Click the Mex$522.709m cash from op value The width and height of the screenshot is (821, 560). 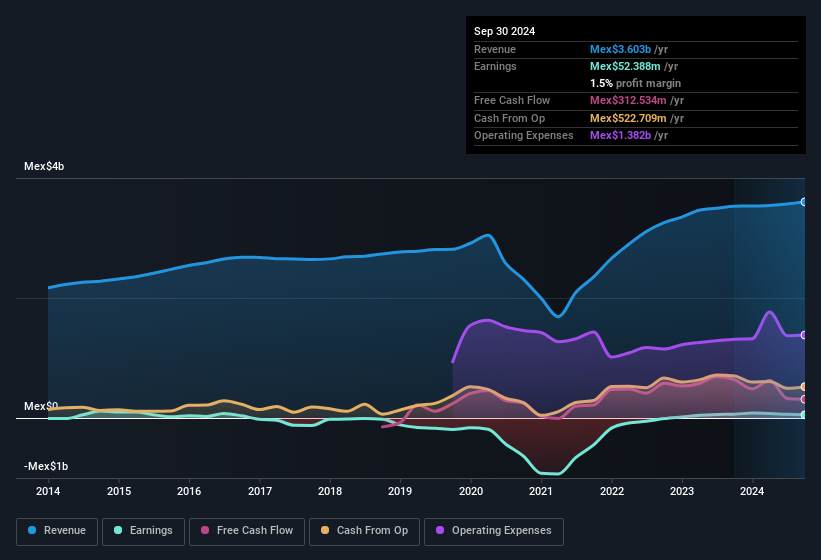[628, 118]
